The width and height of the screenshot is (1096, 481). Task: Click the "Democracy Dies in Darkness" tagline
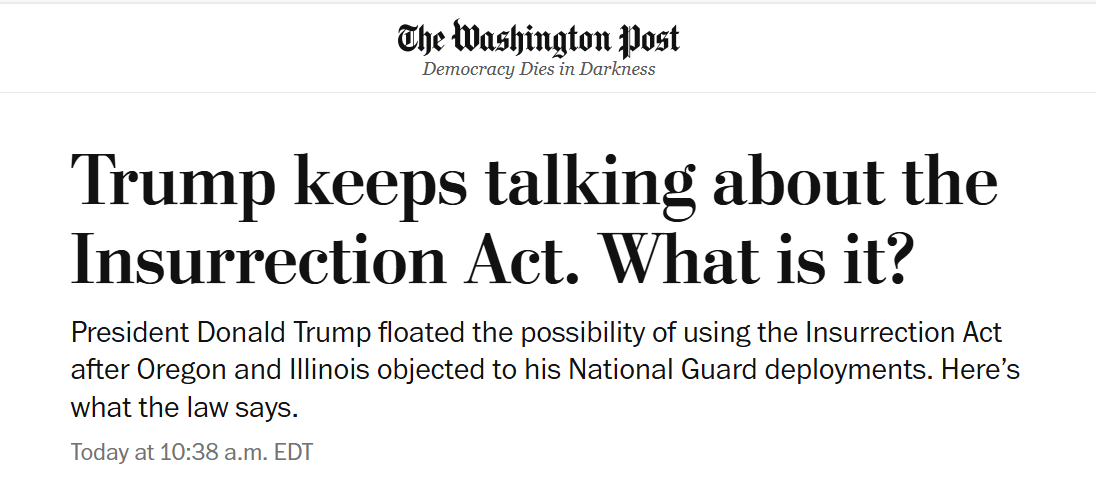(x=539, y=70)
